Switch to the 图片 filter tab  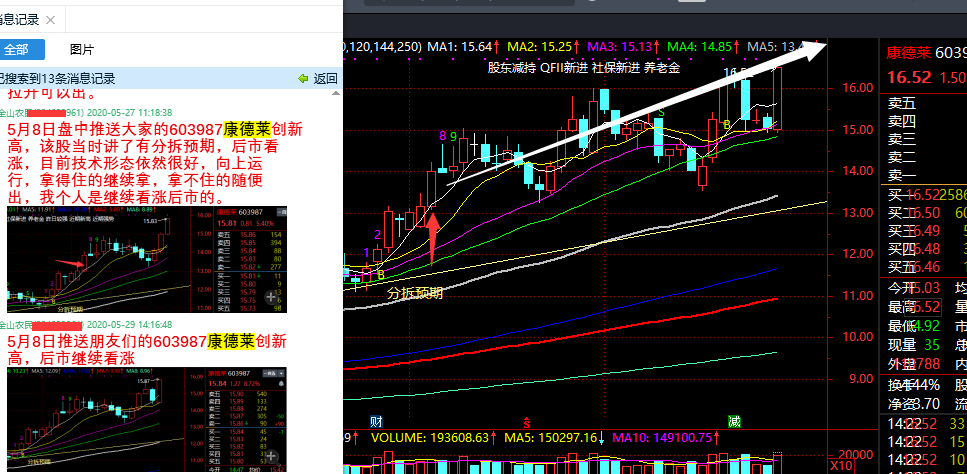tap(82, 50)
